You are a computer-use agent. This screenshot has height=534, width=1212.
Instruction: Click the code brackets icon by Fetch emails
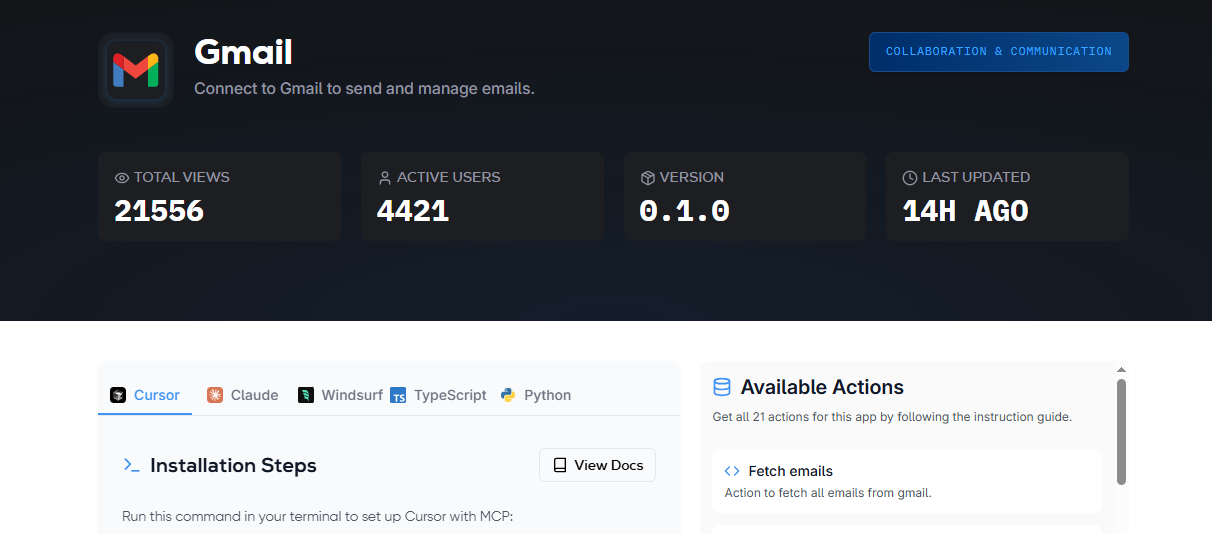tap(732, 471)
